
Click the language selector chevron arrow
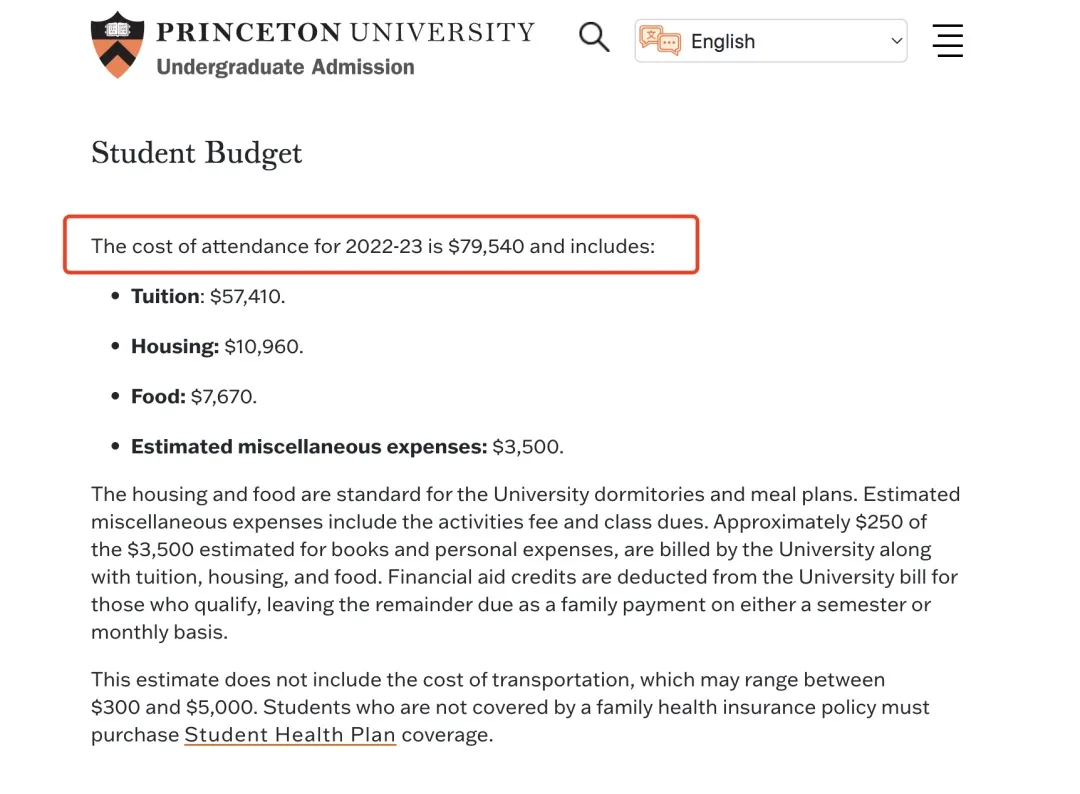[x=896, y=41]
